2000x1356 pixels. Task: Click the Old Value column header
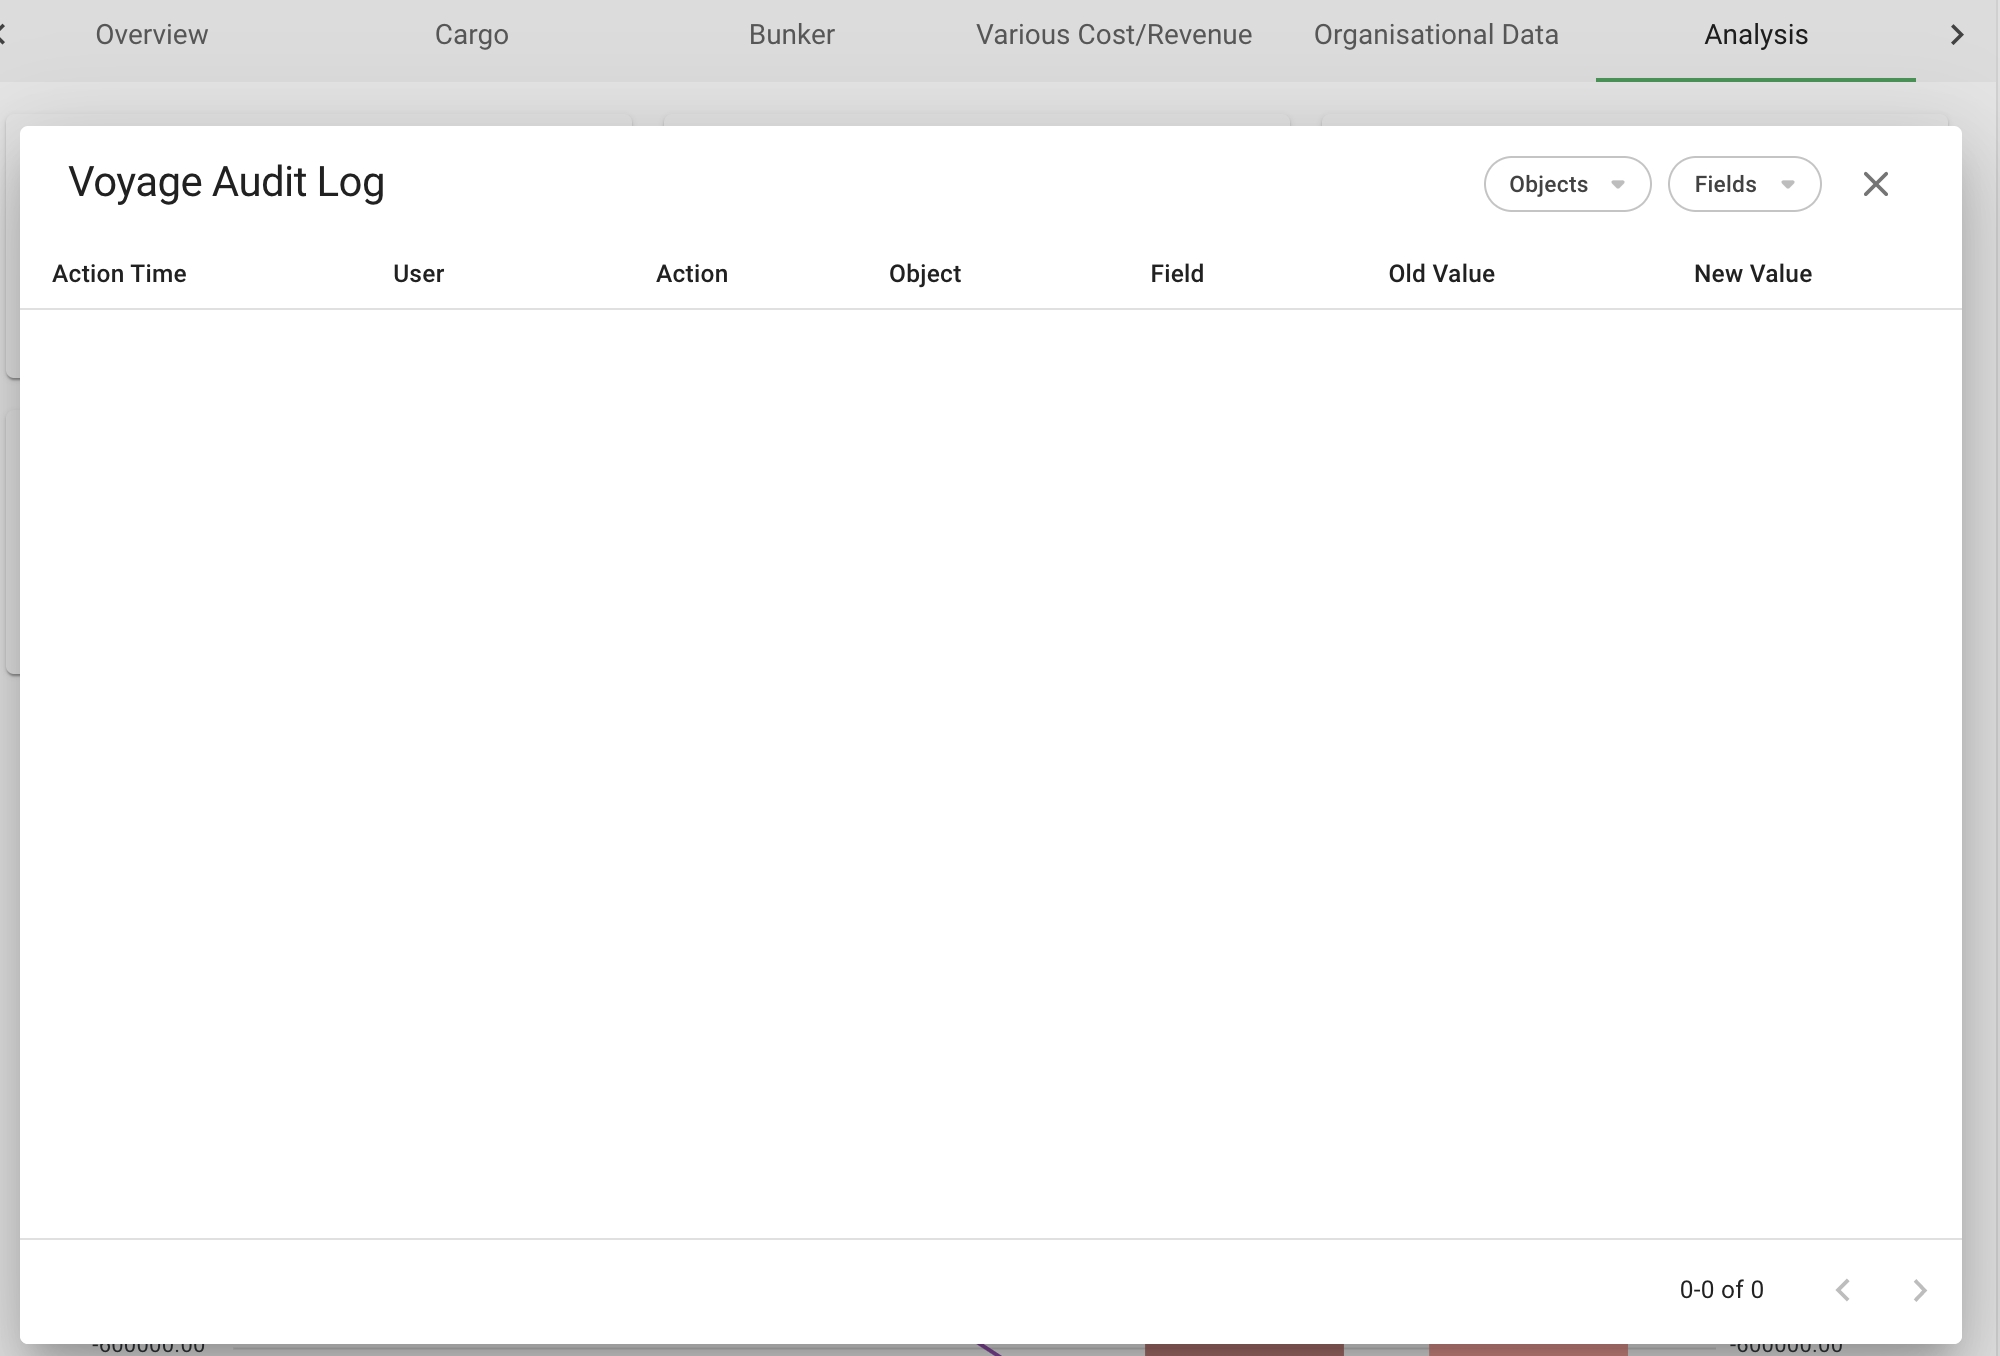point(1441,274)
